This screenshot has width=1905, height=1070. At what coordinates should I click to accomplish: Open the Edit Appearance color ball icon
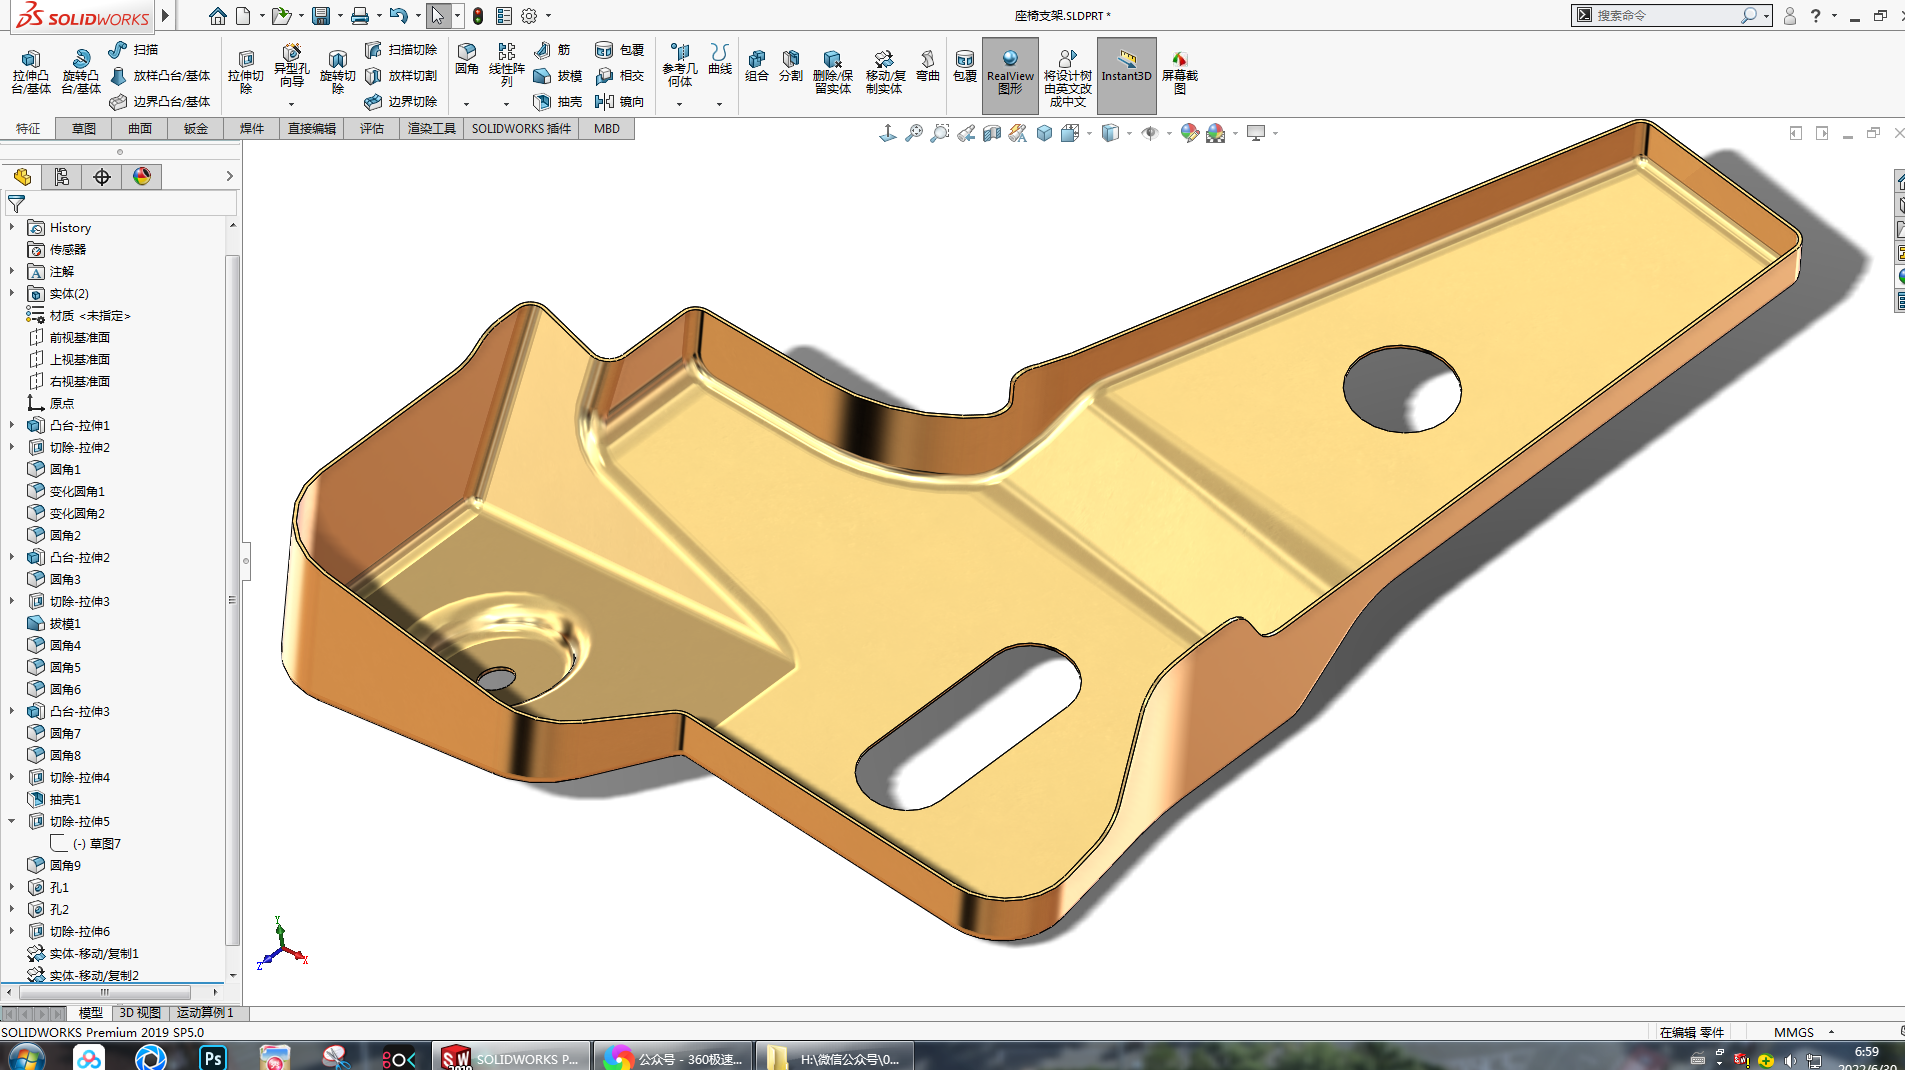point(1189,133)
